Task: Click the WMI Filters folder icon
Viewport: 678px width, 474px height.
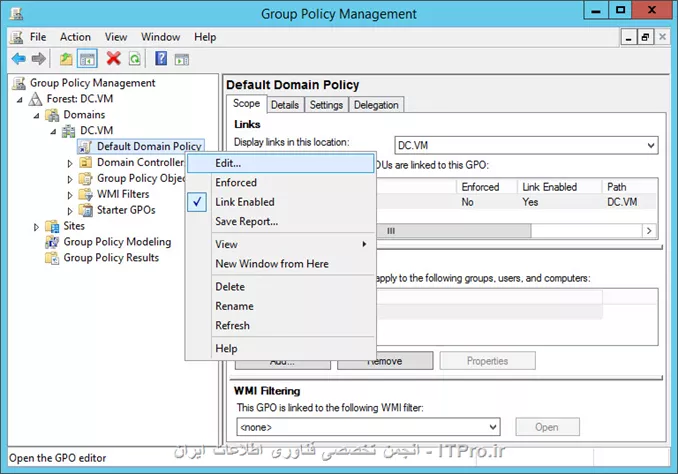Action: coord(86,194)
